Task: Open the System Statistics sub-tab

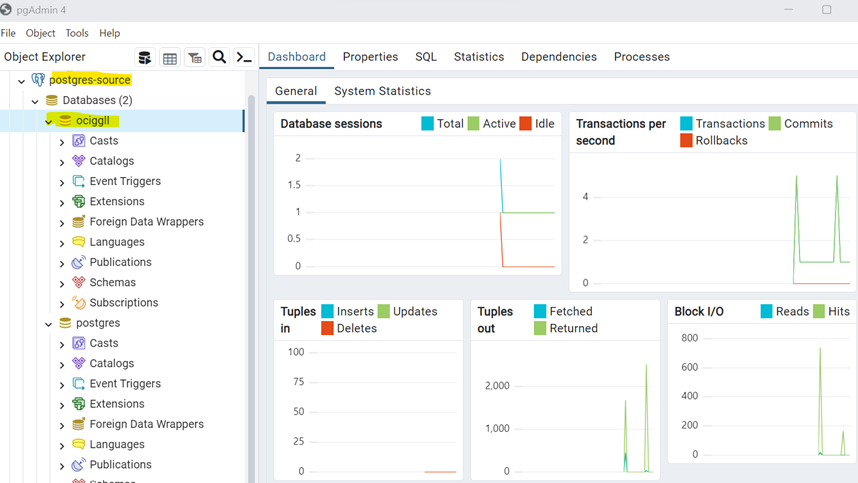Action: (x=382, y=91)
